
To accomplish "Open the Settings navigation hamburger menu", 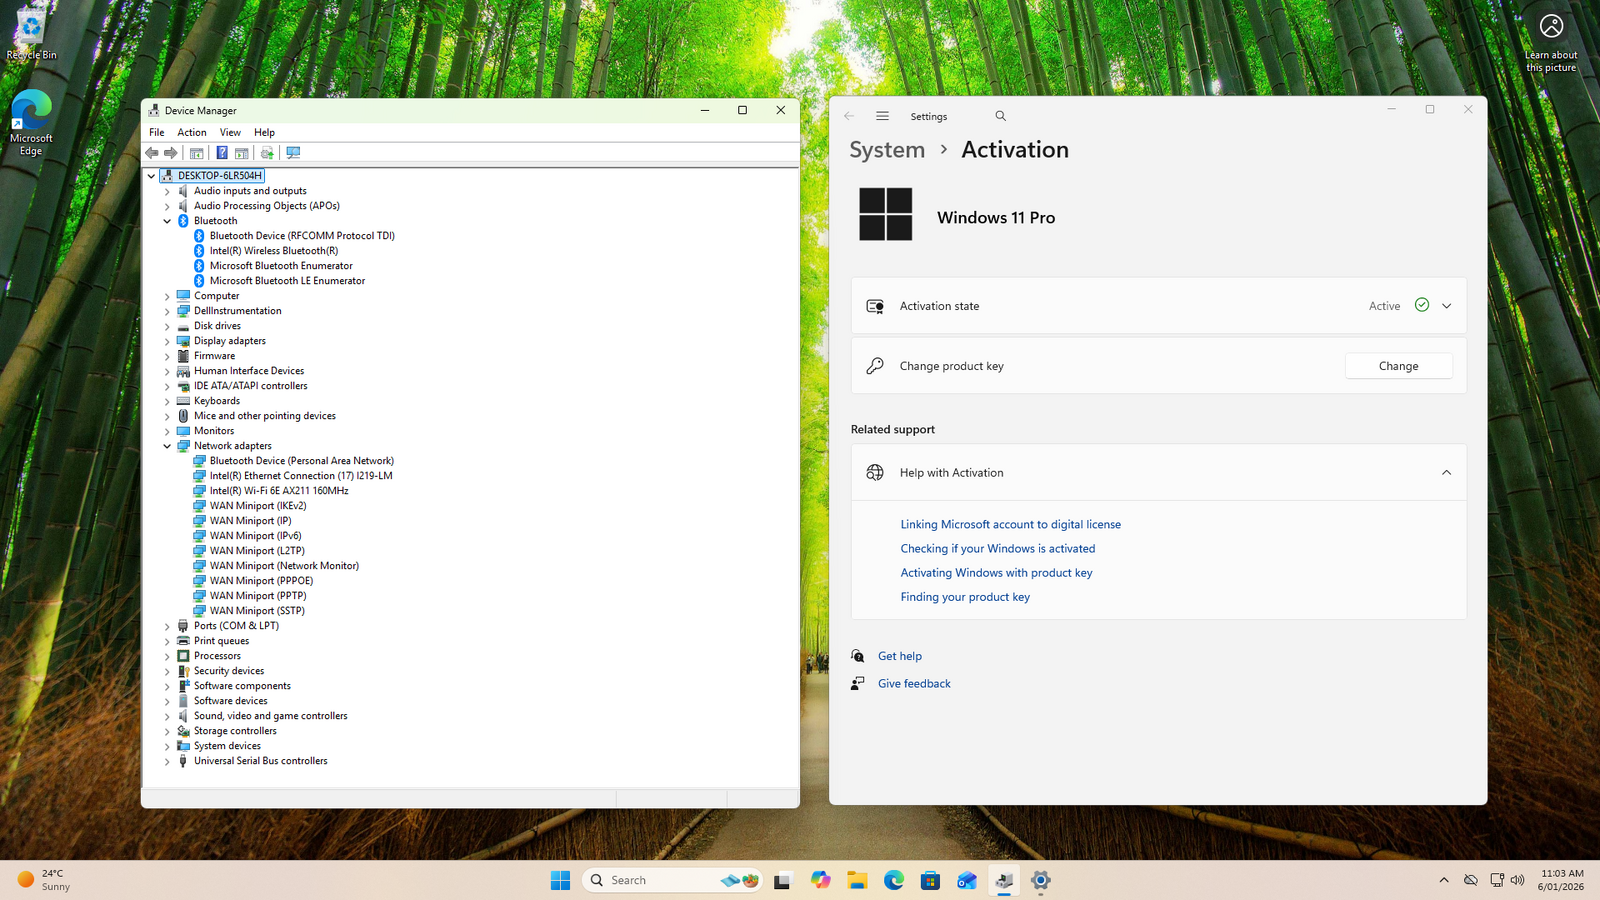I will [882, 116].
